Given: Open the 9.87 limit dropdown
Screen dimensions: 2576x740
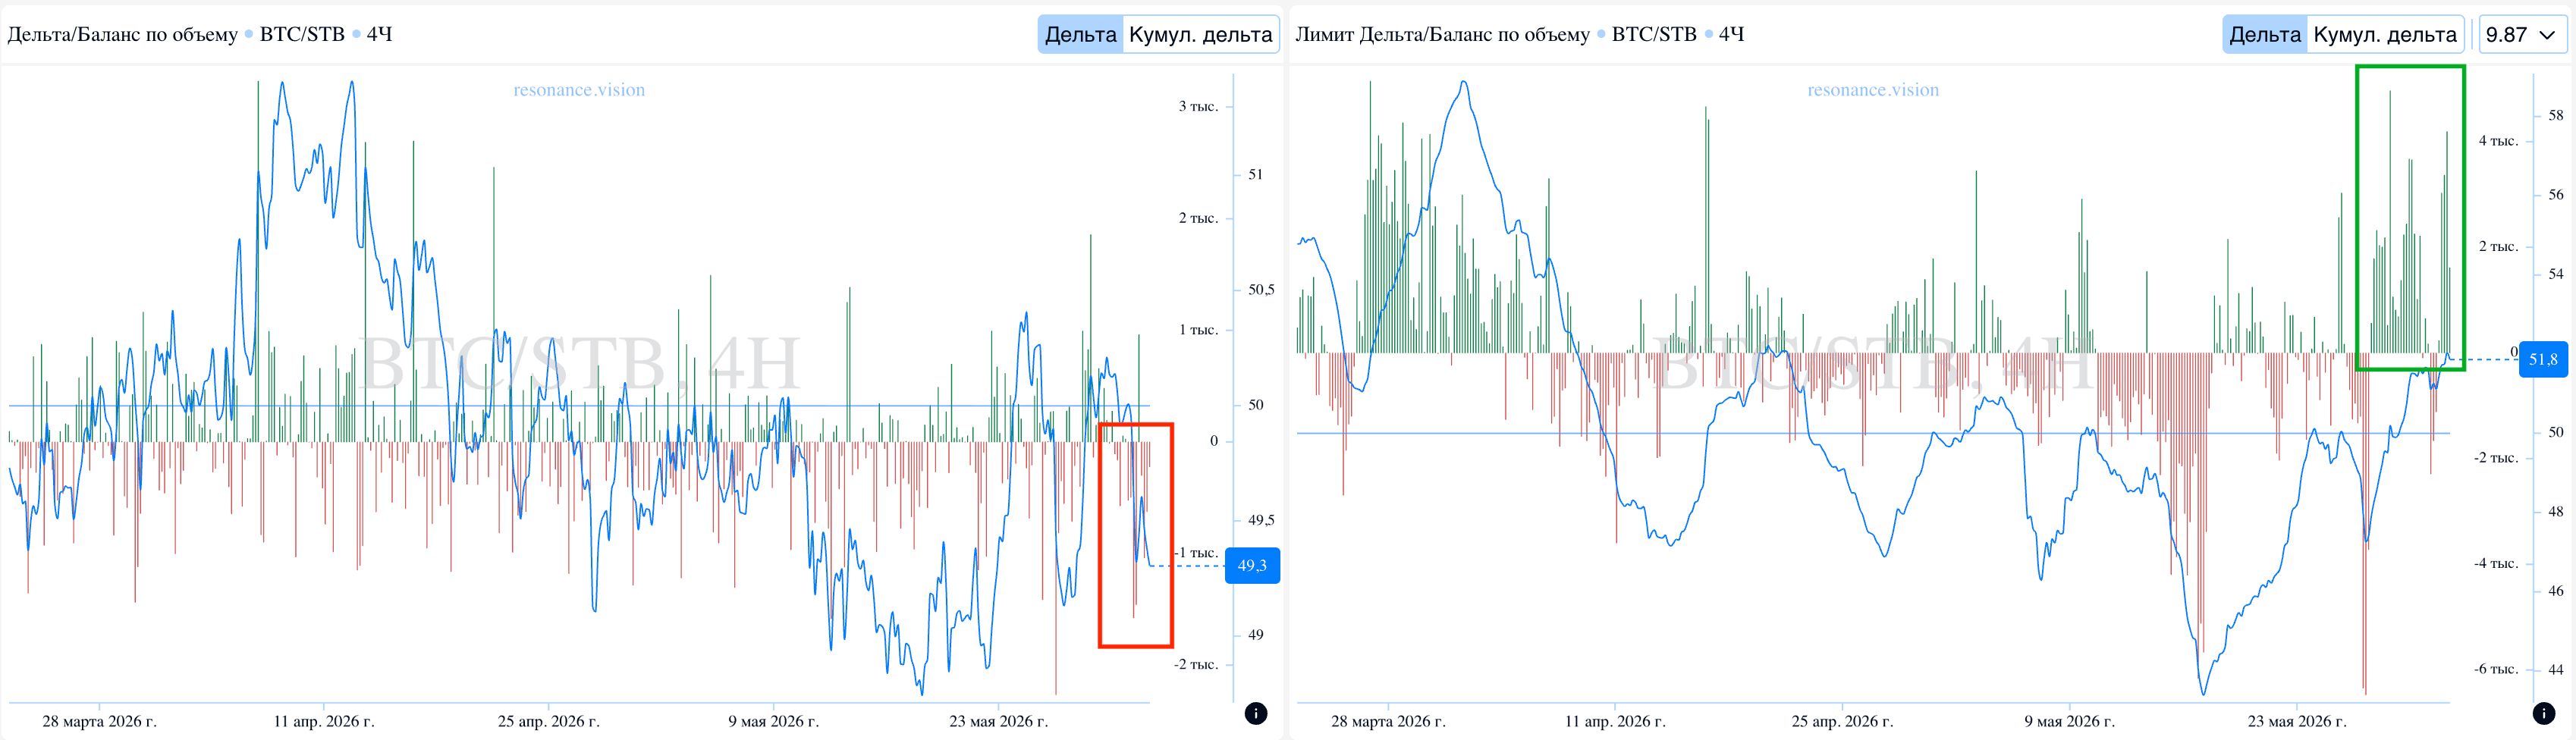Looking at the screenshot, I should (2521, 34).
